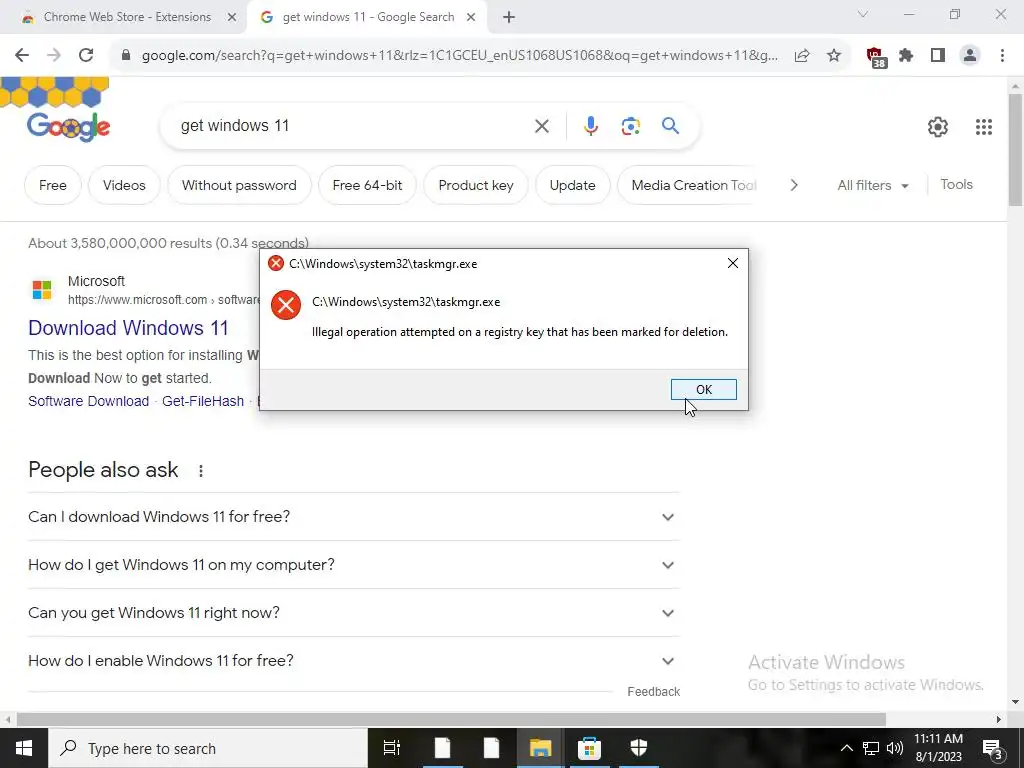Select the Without password filter chip
Image resolution: width=1024 pixels, height=768 pixels.
[239, 185]
